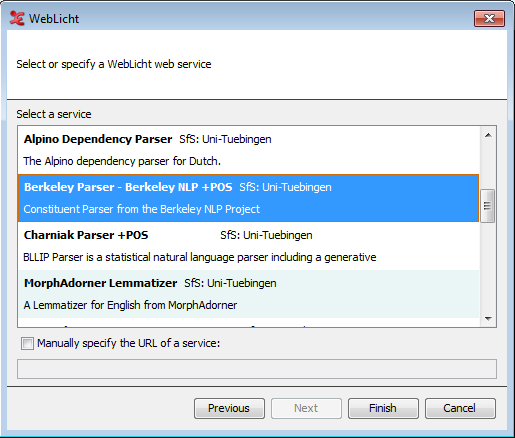Click the Lemmatizer for English description

point(130,305)
